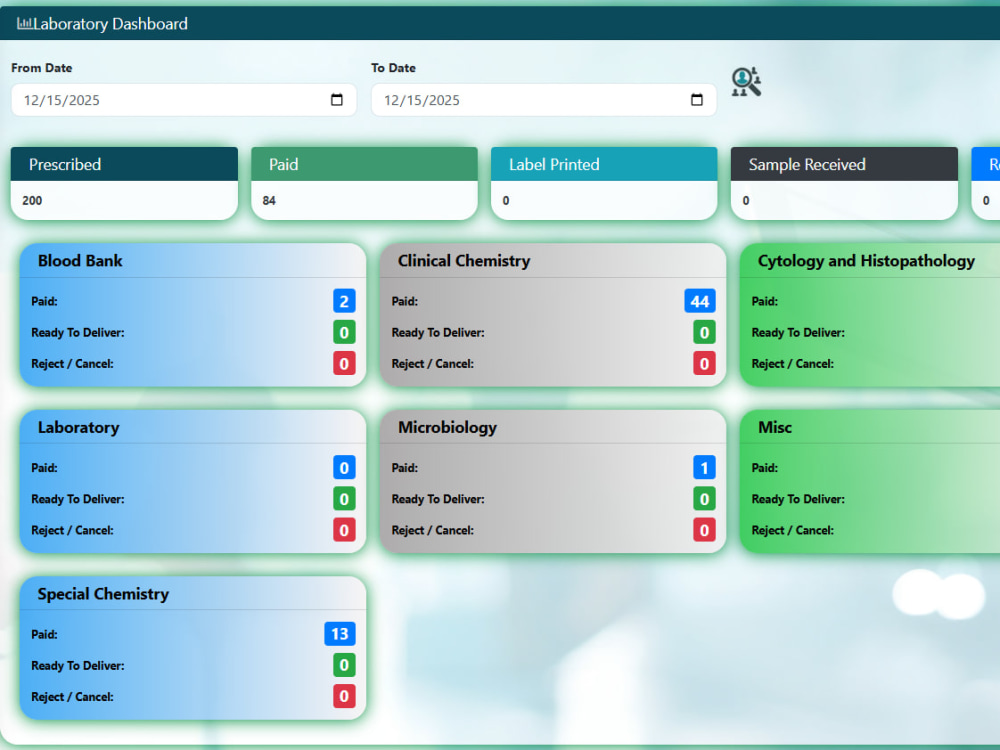This screenshot has height=750, width=1000.
Task: Open the From Date calendar picker icon
Action: point(337,99)
